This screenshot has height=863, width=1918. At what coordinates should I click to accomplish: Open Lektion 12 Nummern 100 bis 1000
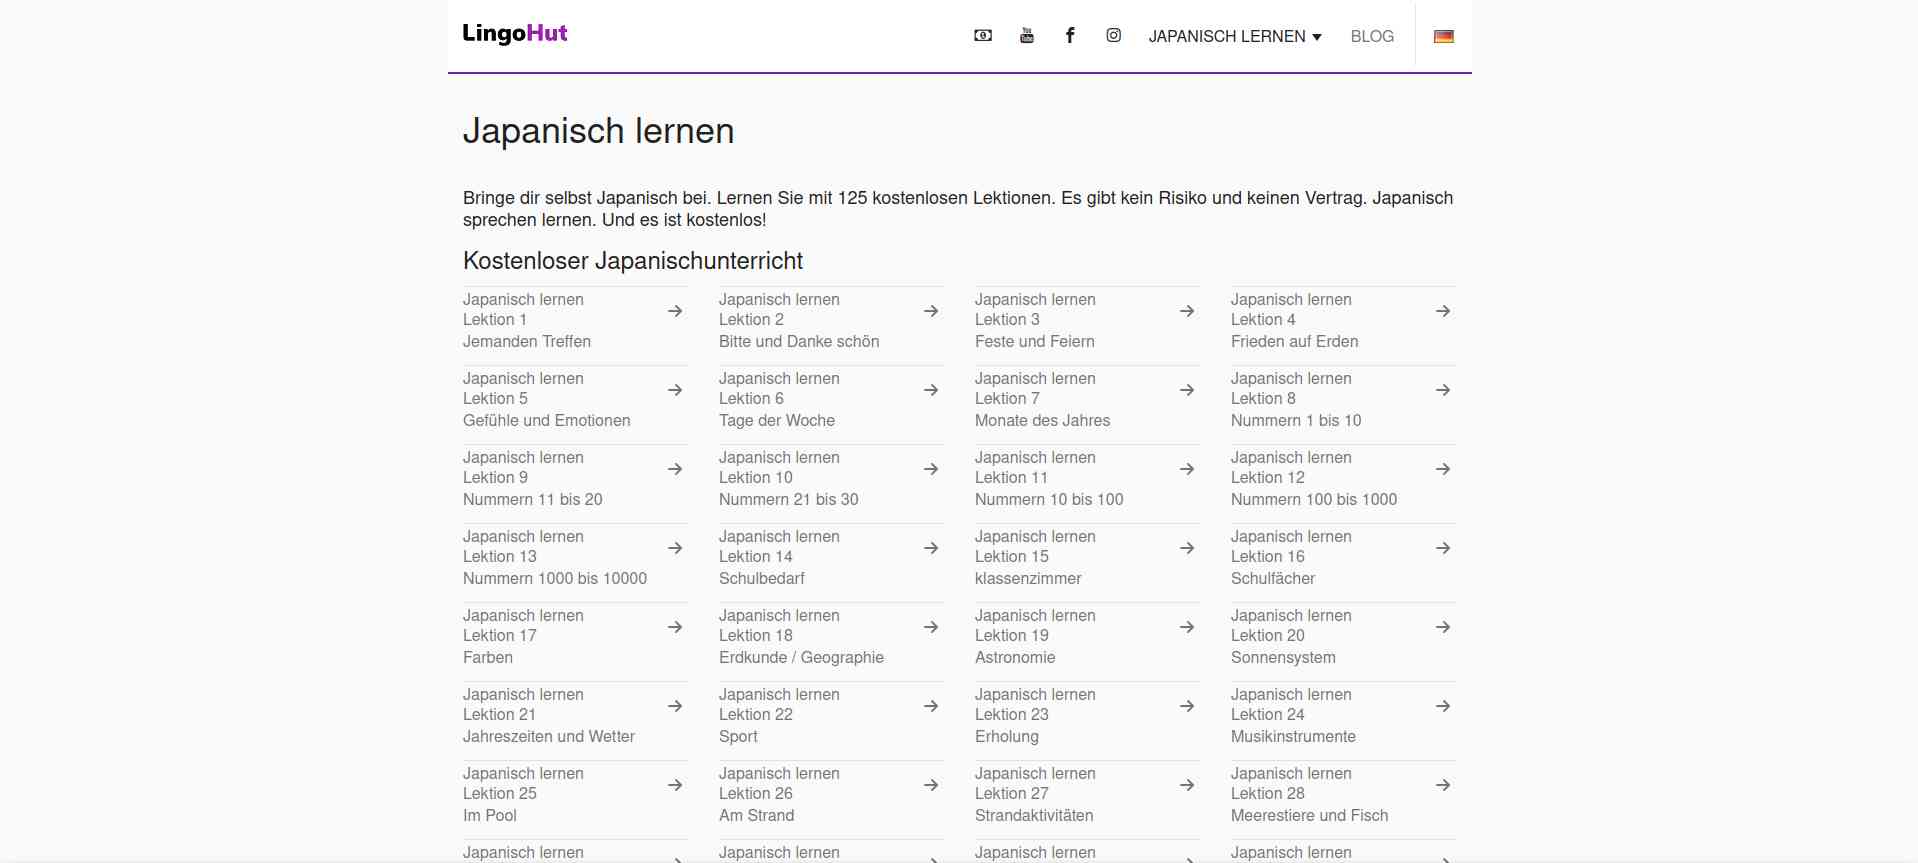pyautogui.click(x=1313, y=479)
